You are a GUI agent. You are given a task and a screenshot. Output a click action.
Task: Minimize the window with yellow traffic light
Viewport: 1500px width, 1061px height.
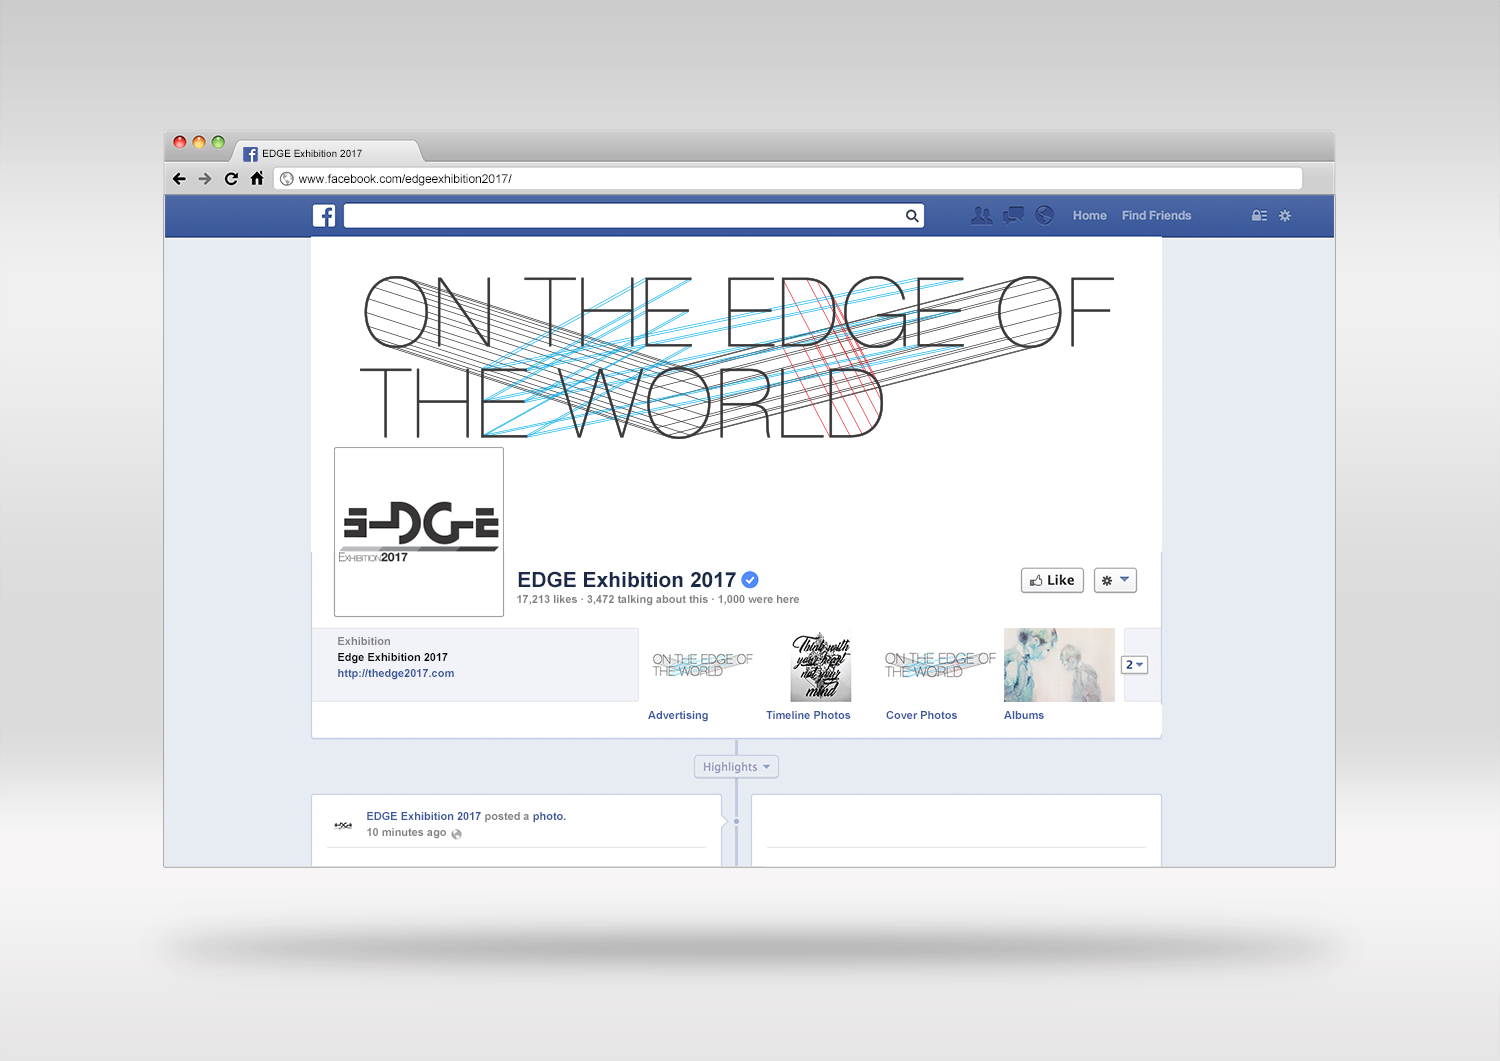pyautogui.click(x=199, y=142)
